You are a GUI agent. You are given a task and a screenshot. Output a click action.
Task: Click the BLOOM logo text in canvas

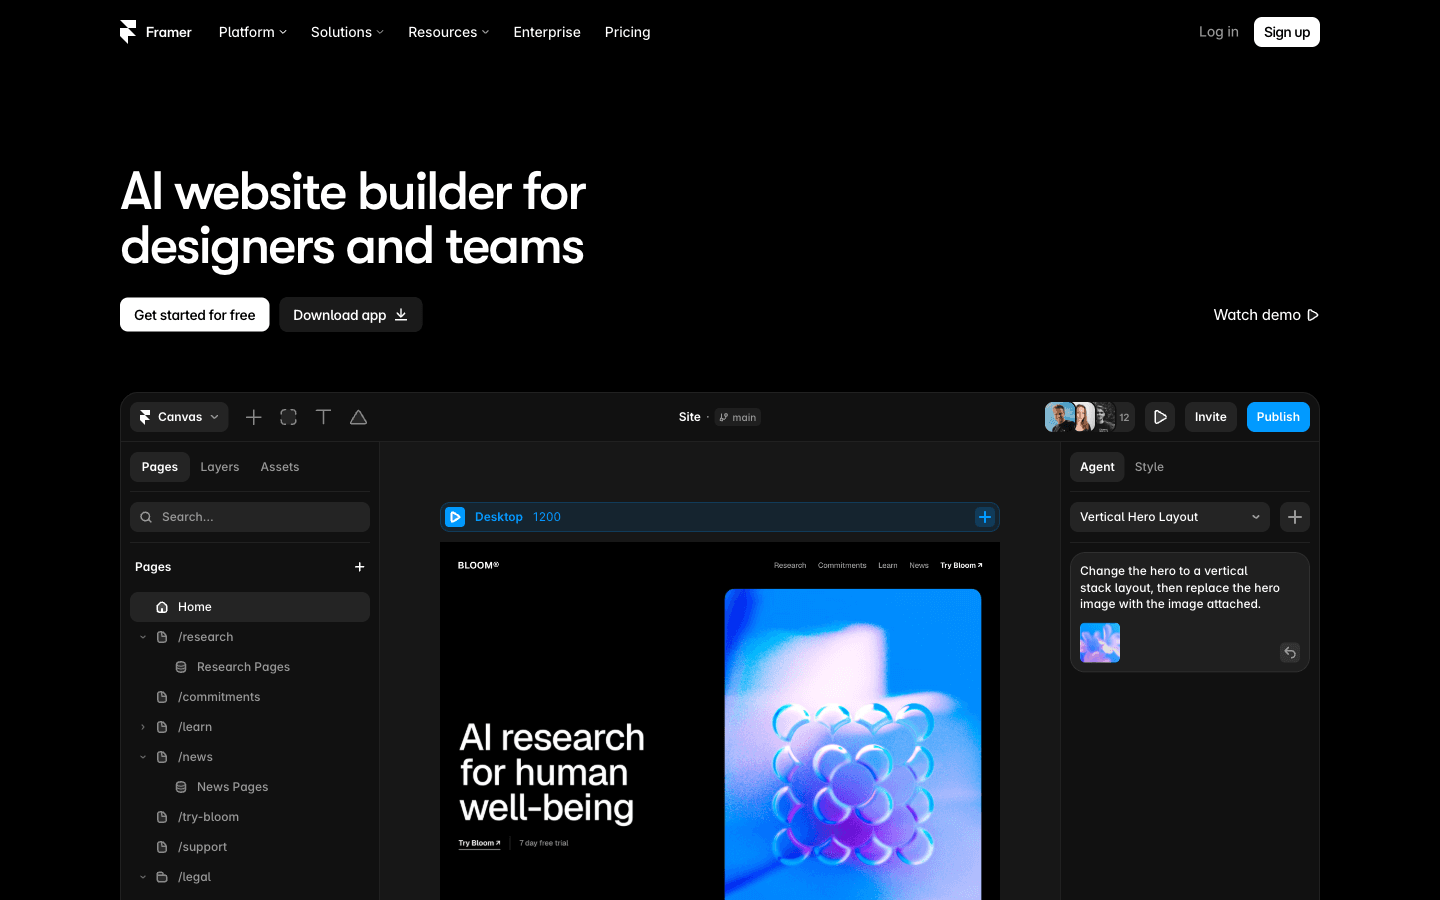(x=478, y=565)
